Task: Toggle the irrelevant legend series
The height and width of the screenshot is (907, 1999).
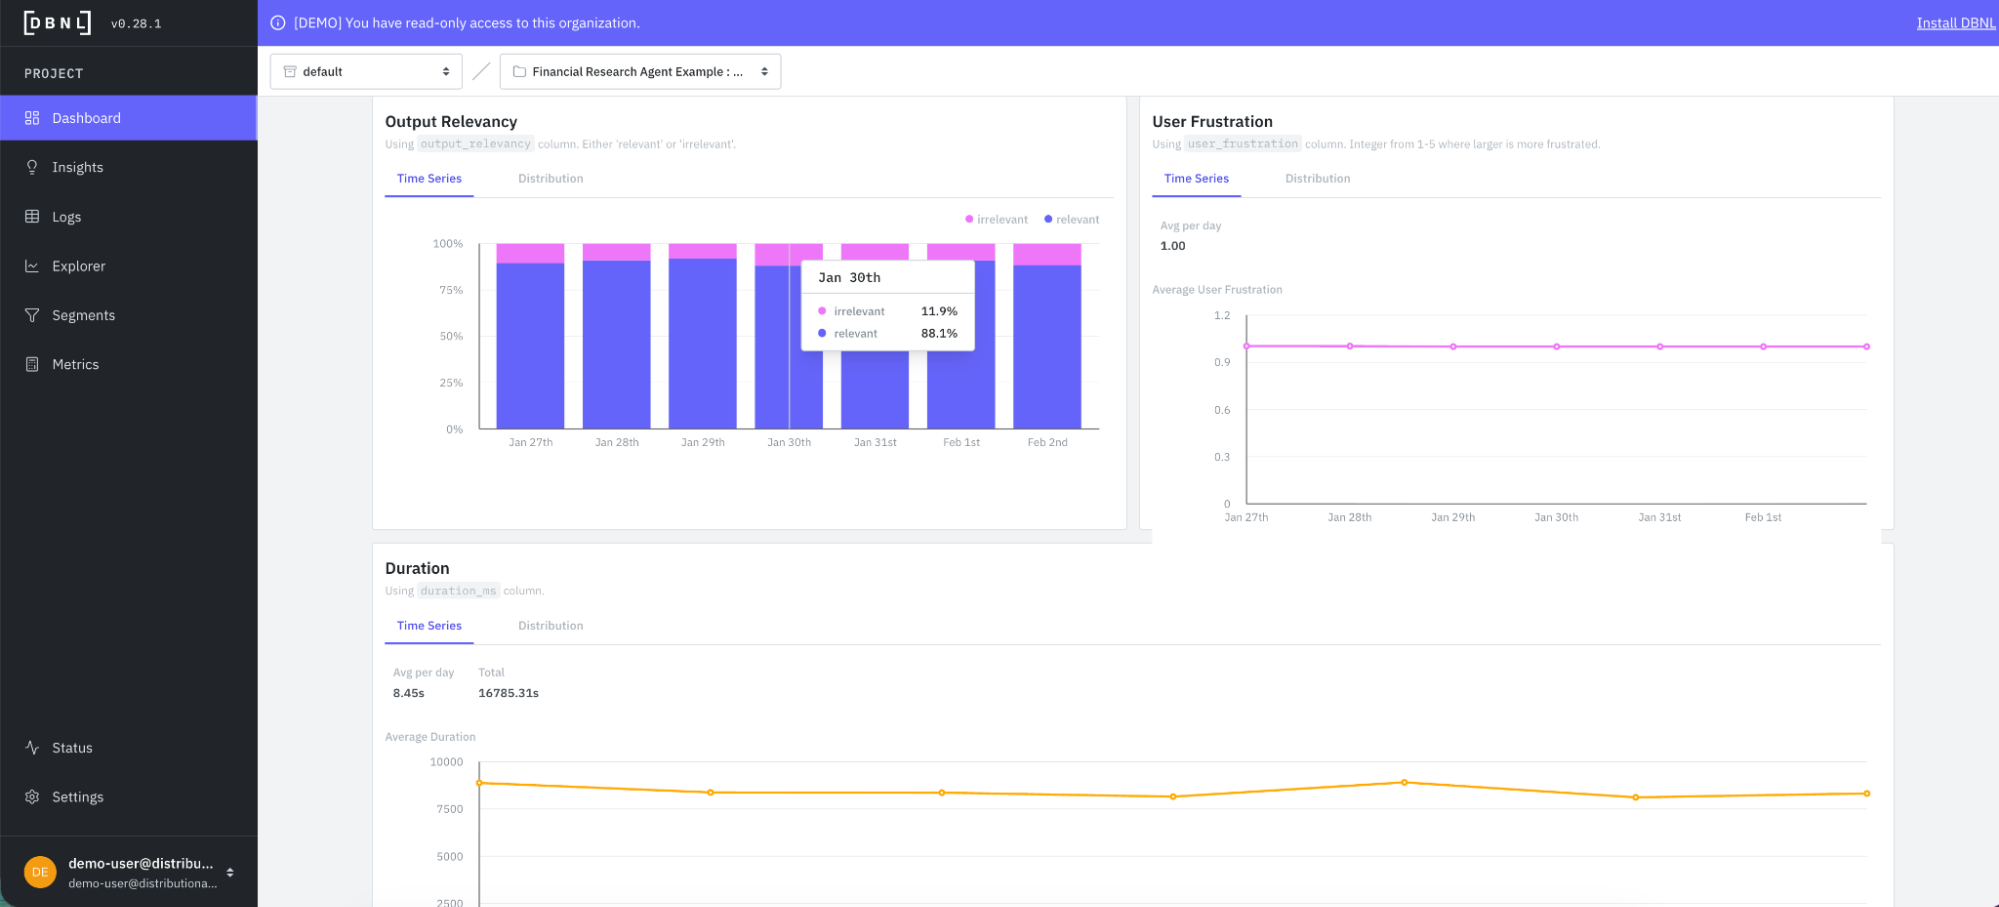Action: (996, 219)
